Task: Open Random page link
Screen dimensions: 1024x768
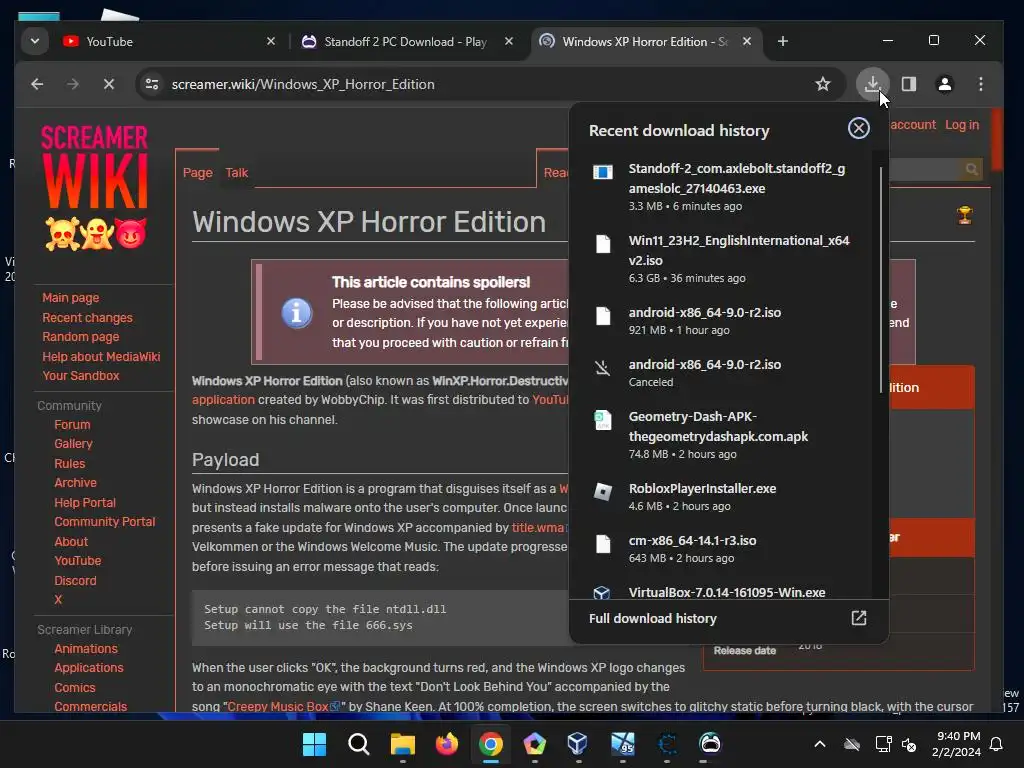Action: 80,337
